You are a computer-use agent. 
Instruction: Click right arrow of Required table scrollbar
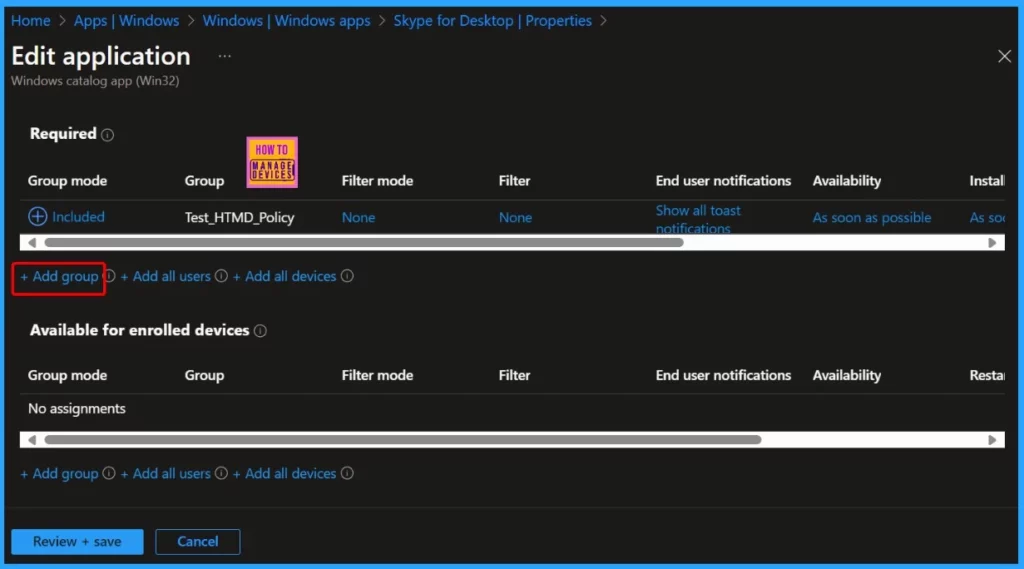993,242
